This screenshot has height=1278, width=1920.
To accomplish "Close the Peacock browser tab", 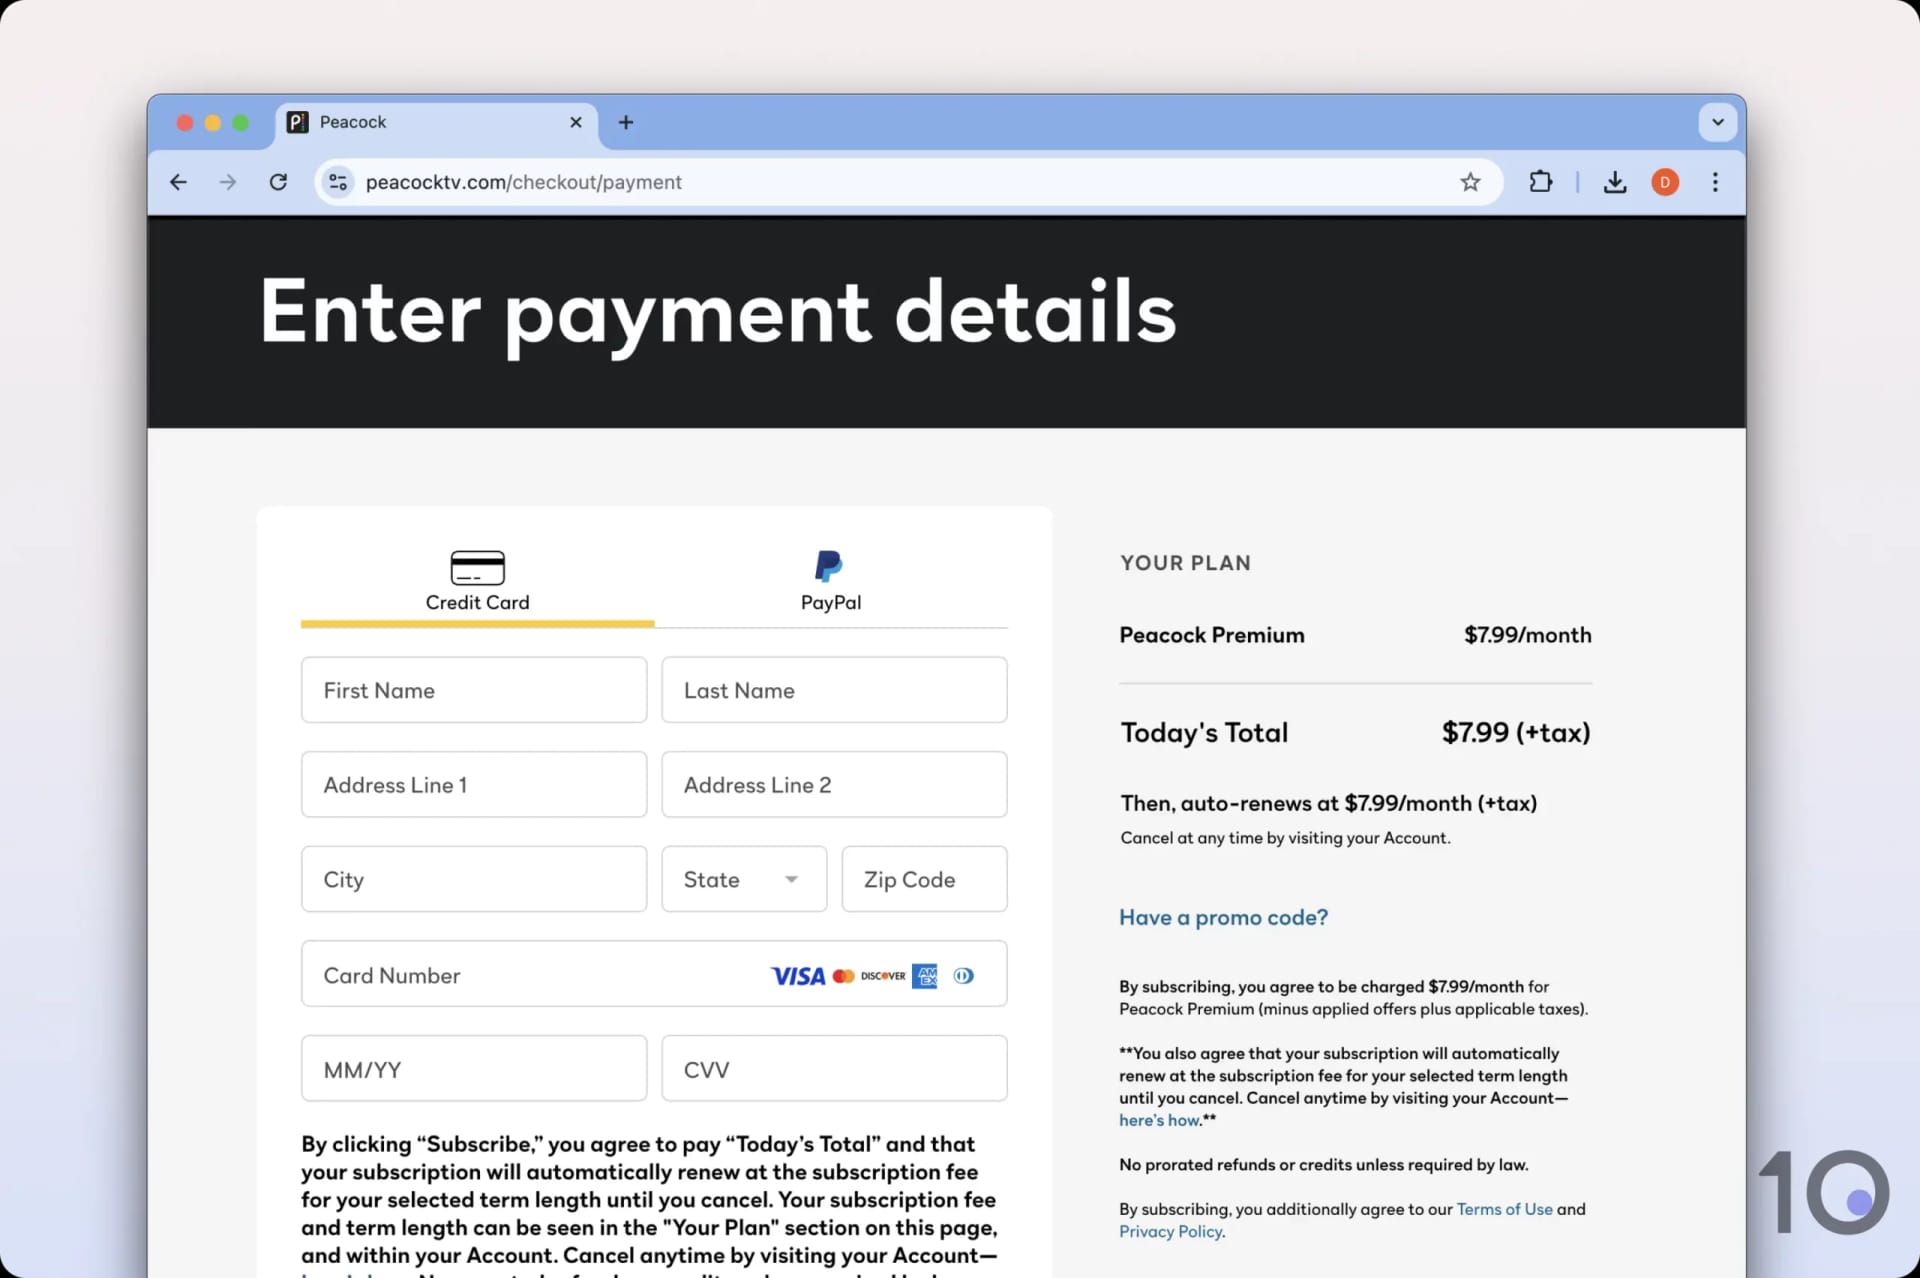I will point(576,122).
